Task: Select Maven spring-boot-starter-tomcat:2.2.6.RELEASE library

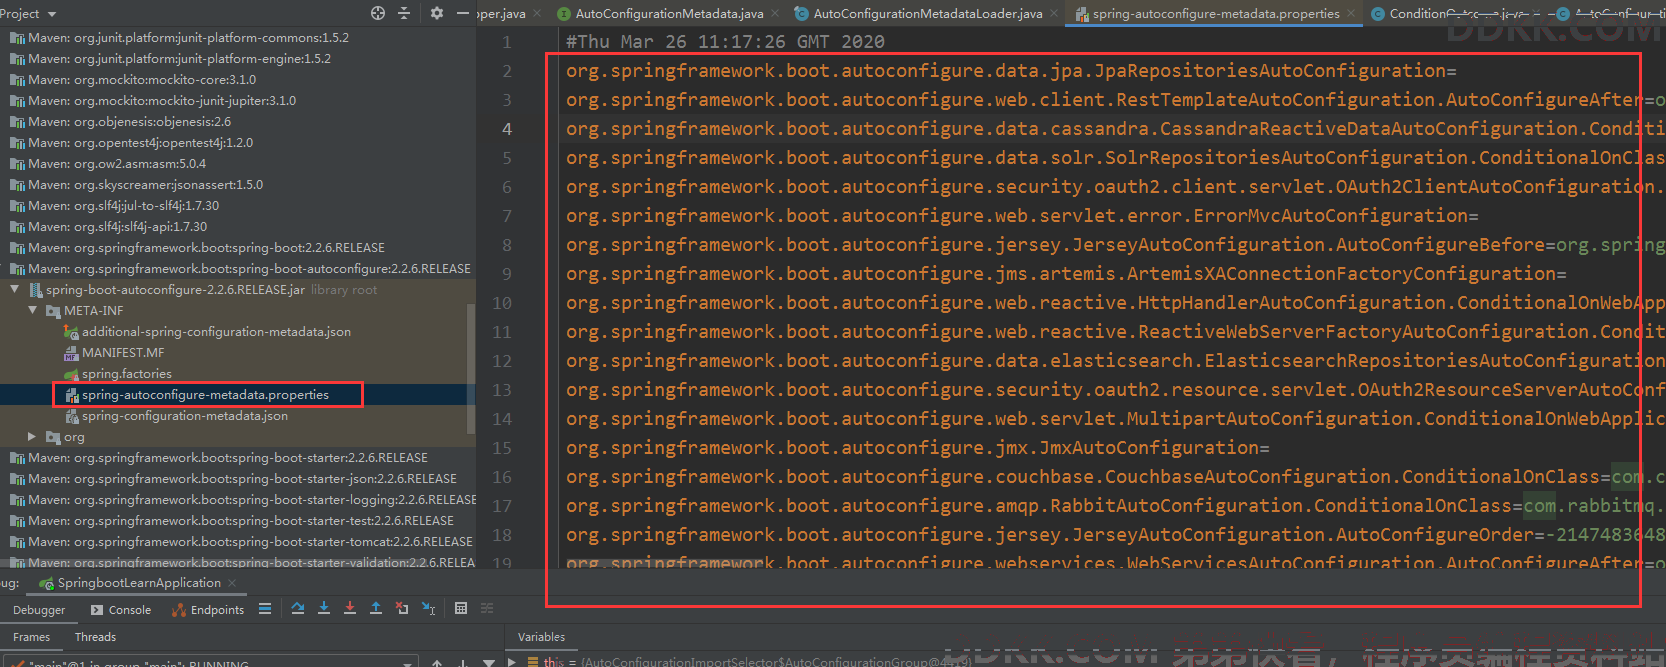Action: [250, 542]
